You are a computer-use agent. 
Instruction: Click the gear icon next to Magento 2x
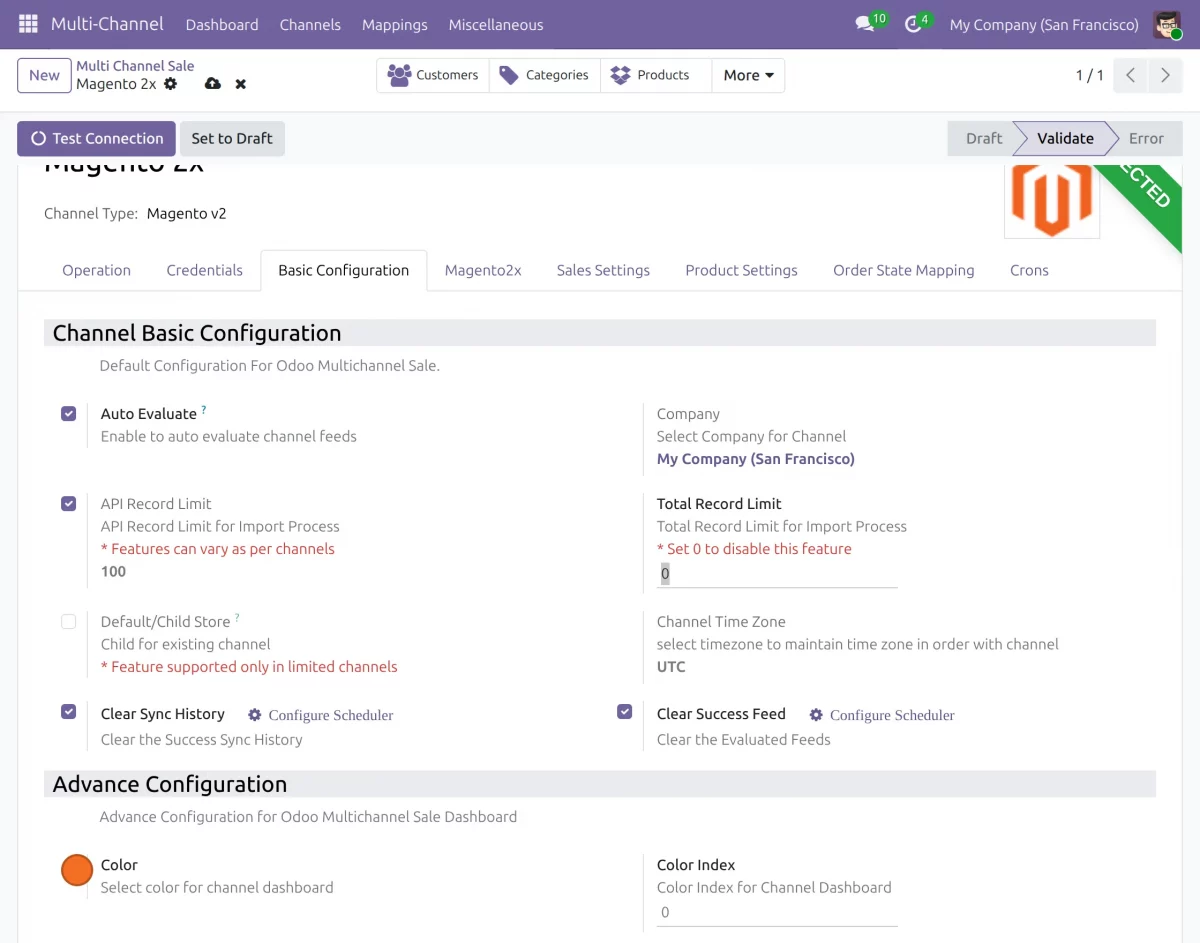(171, 84)
